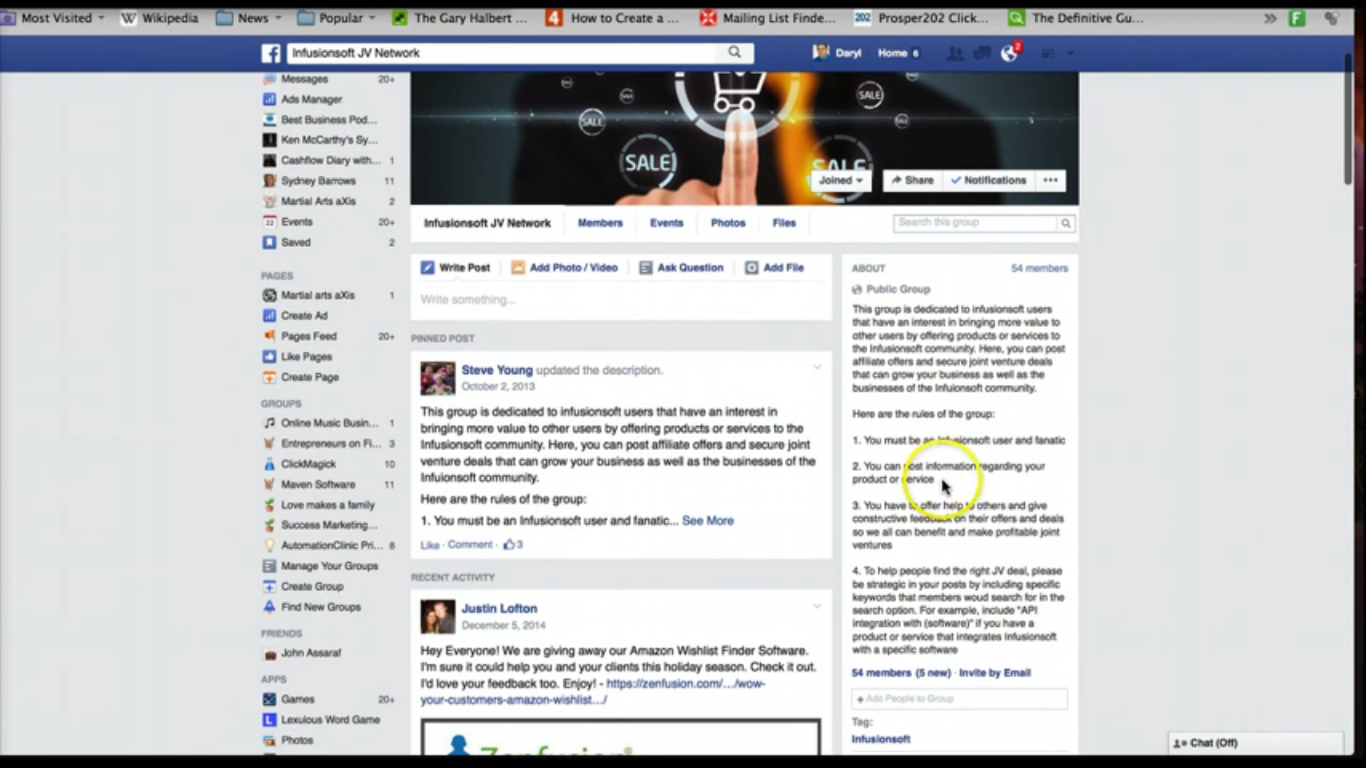Open the messages icon in the header
The width and height of the screenshot is (1366, 768).
pyautogui.click(x=982, y=53)
